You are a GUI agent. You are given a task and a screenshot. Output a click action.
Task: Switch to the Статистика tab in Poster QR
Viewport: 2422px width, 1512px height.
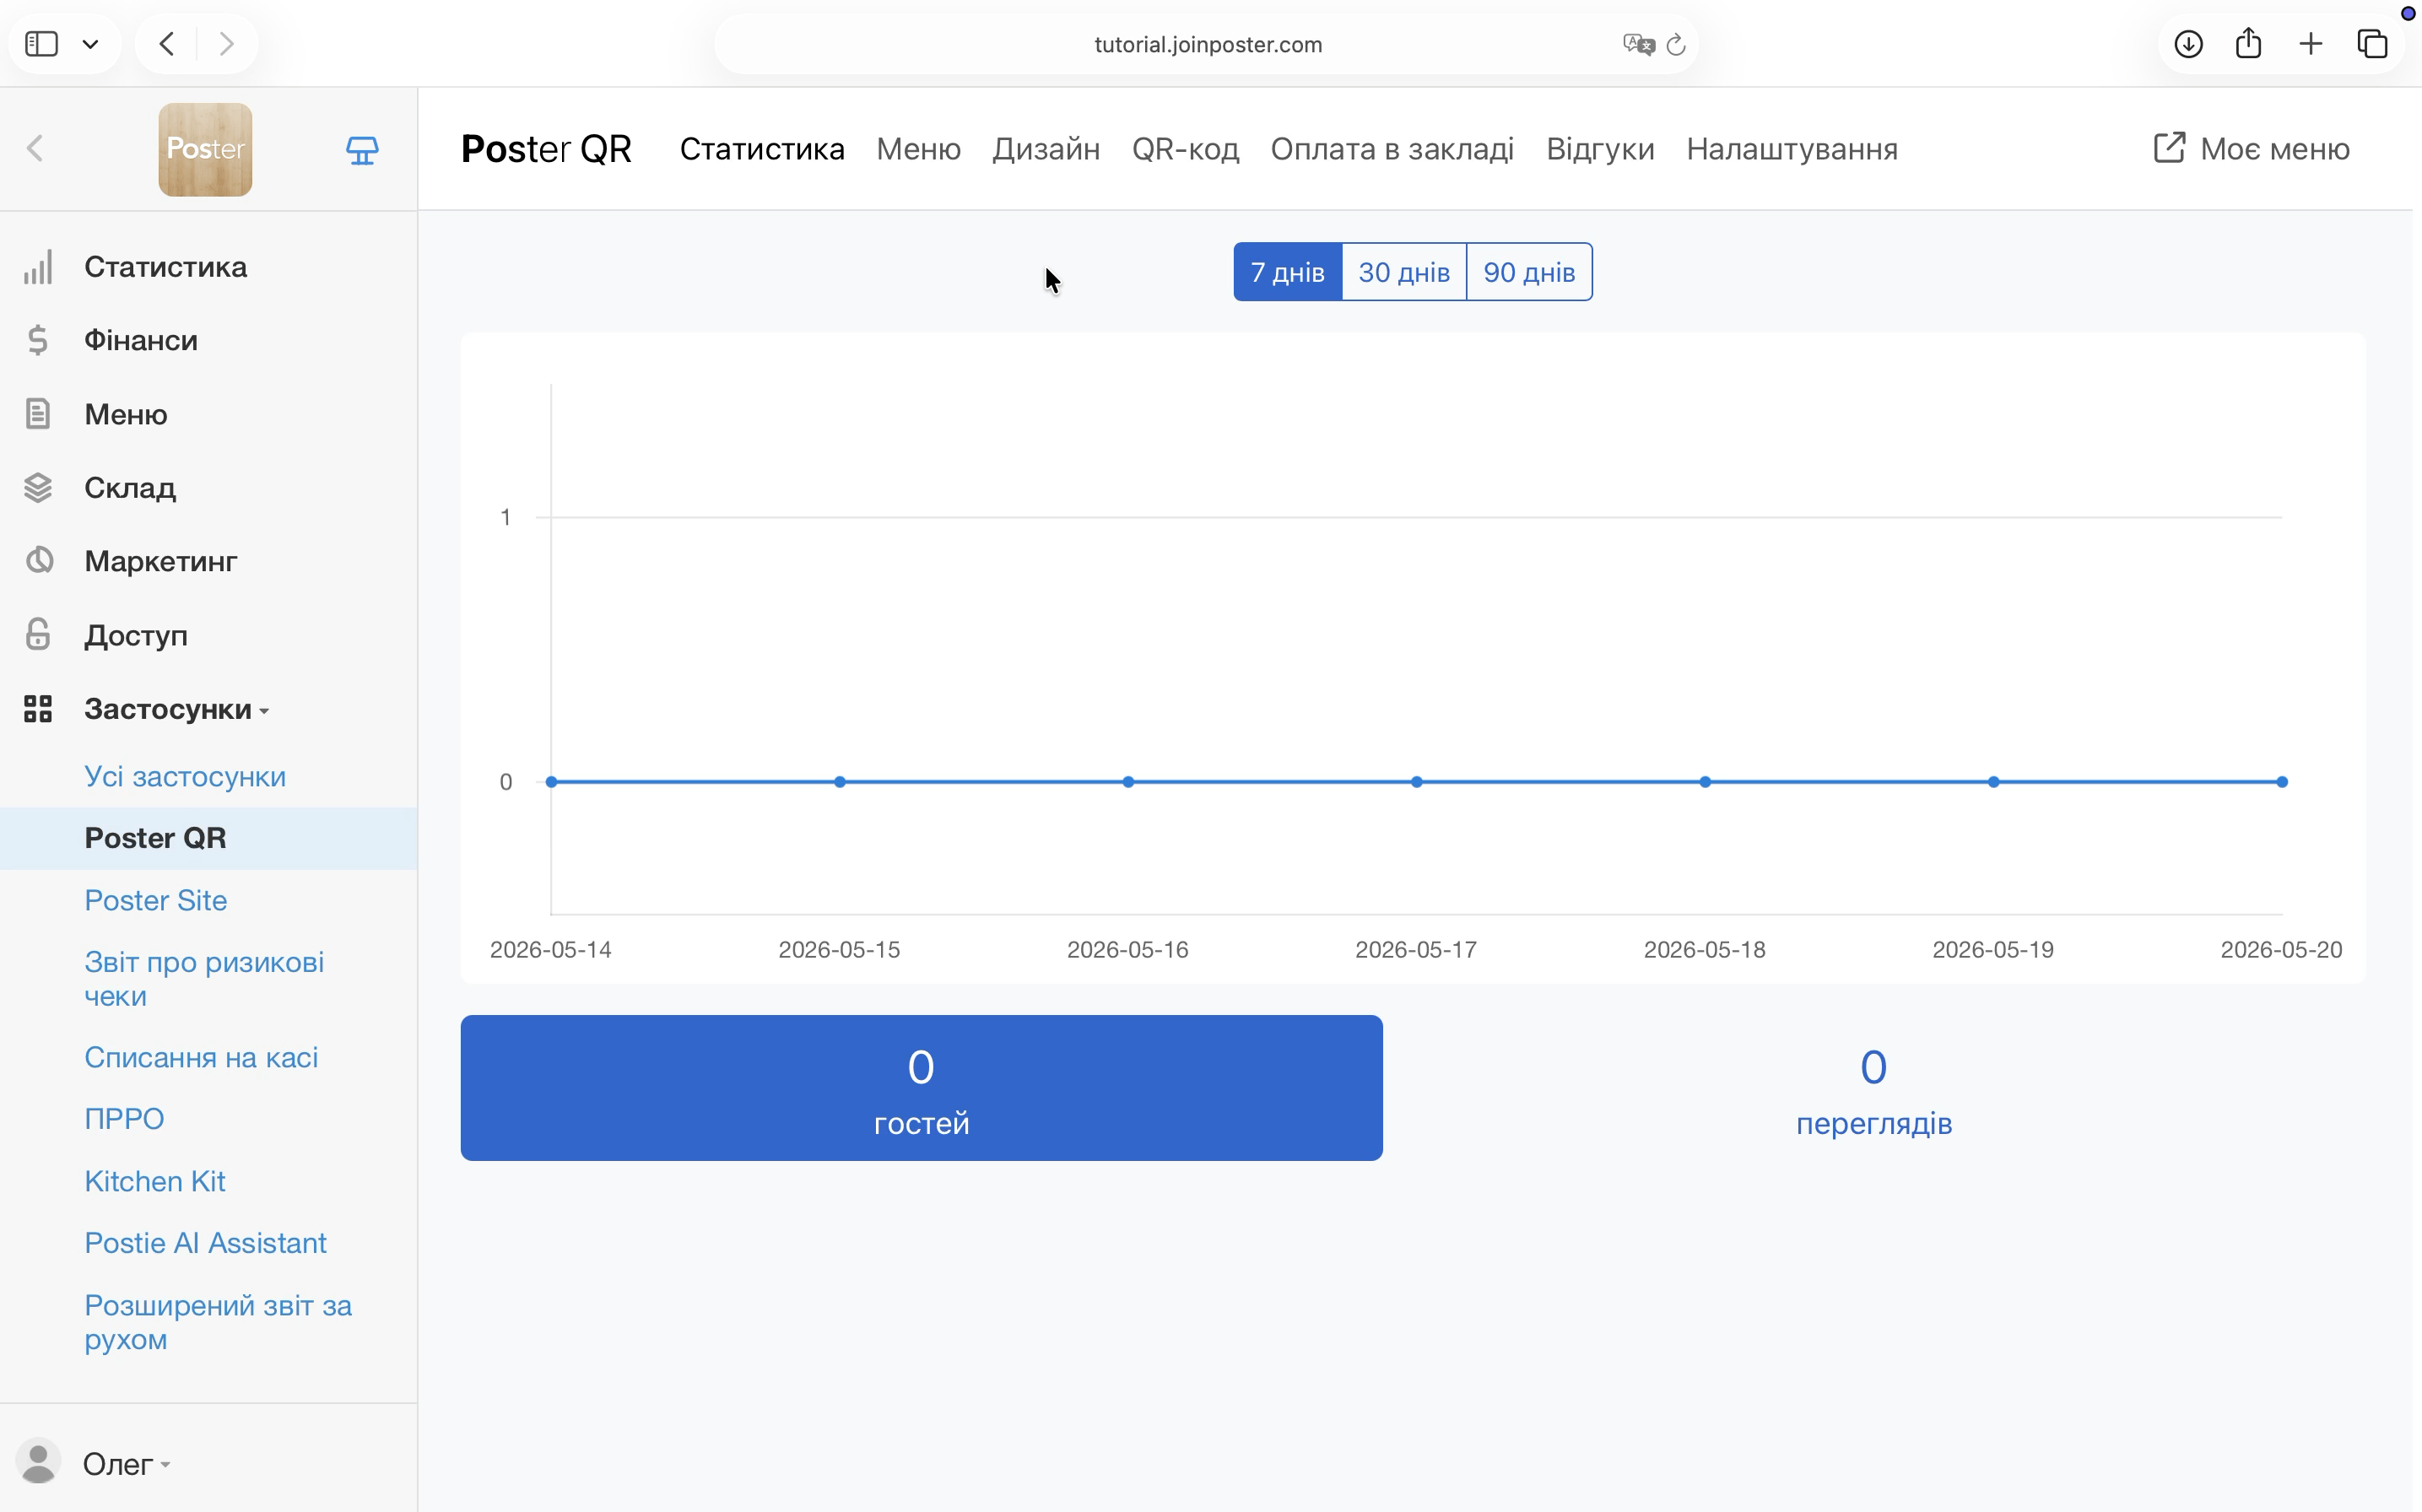pos(762,149)
